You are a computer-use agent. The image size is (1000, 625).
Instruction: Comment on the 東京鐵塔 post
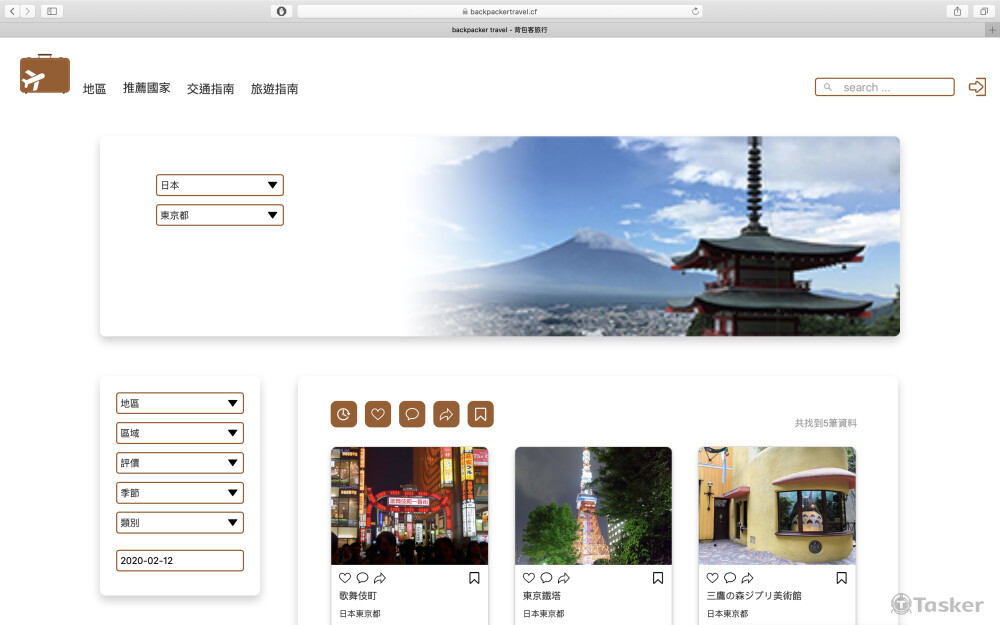point(546,578)
